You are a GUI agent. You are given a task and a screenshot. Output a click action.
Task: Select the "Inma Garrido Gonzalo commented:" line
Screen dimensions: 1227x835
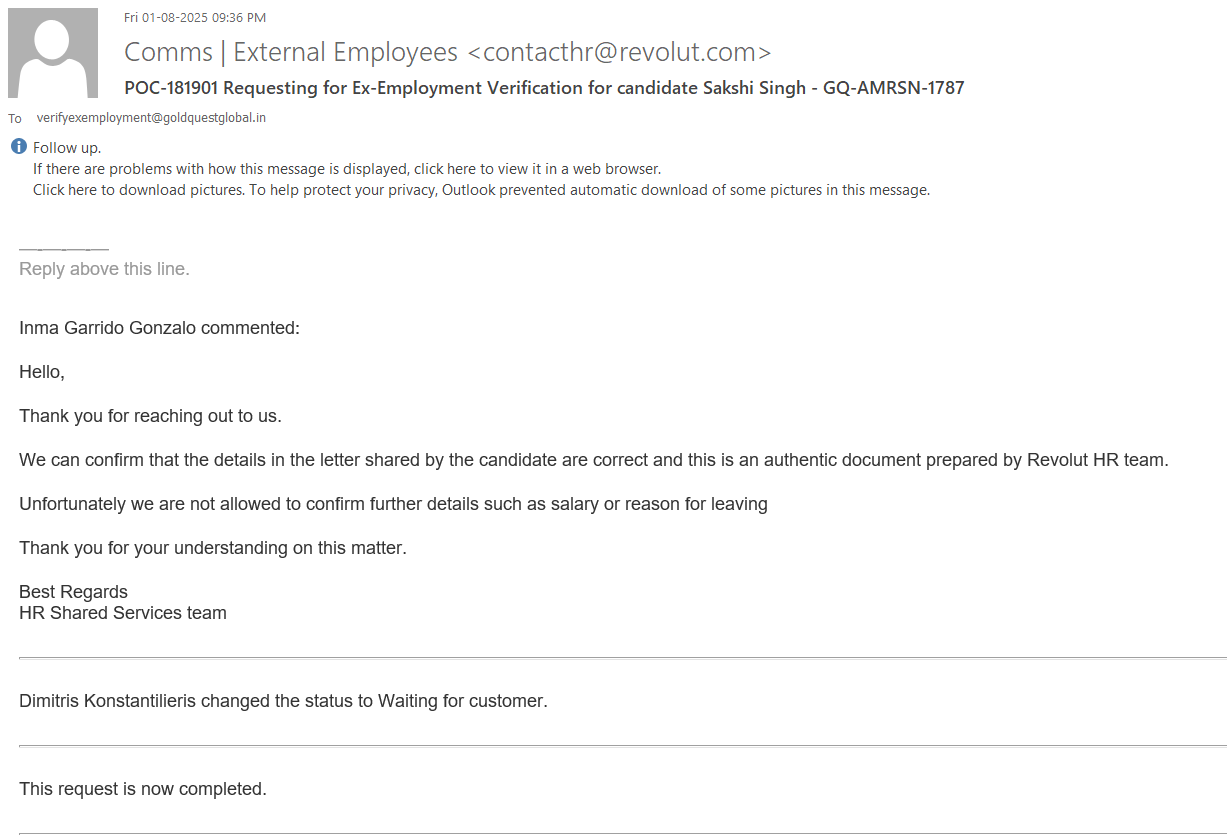pos(159,328)
